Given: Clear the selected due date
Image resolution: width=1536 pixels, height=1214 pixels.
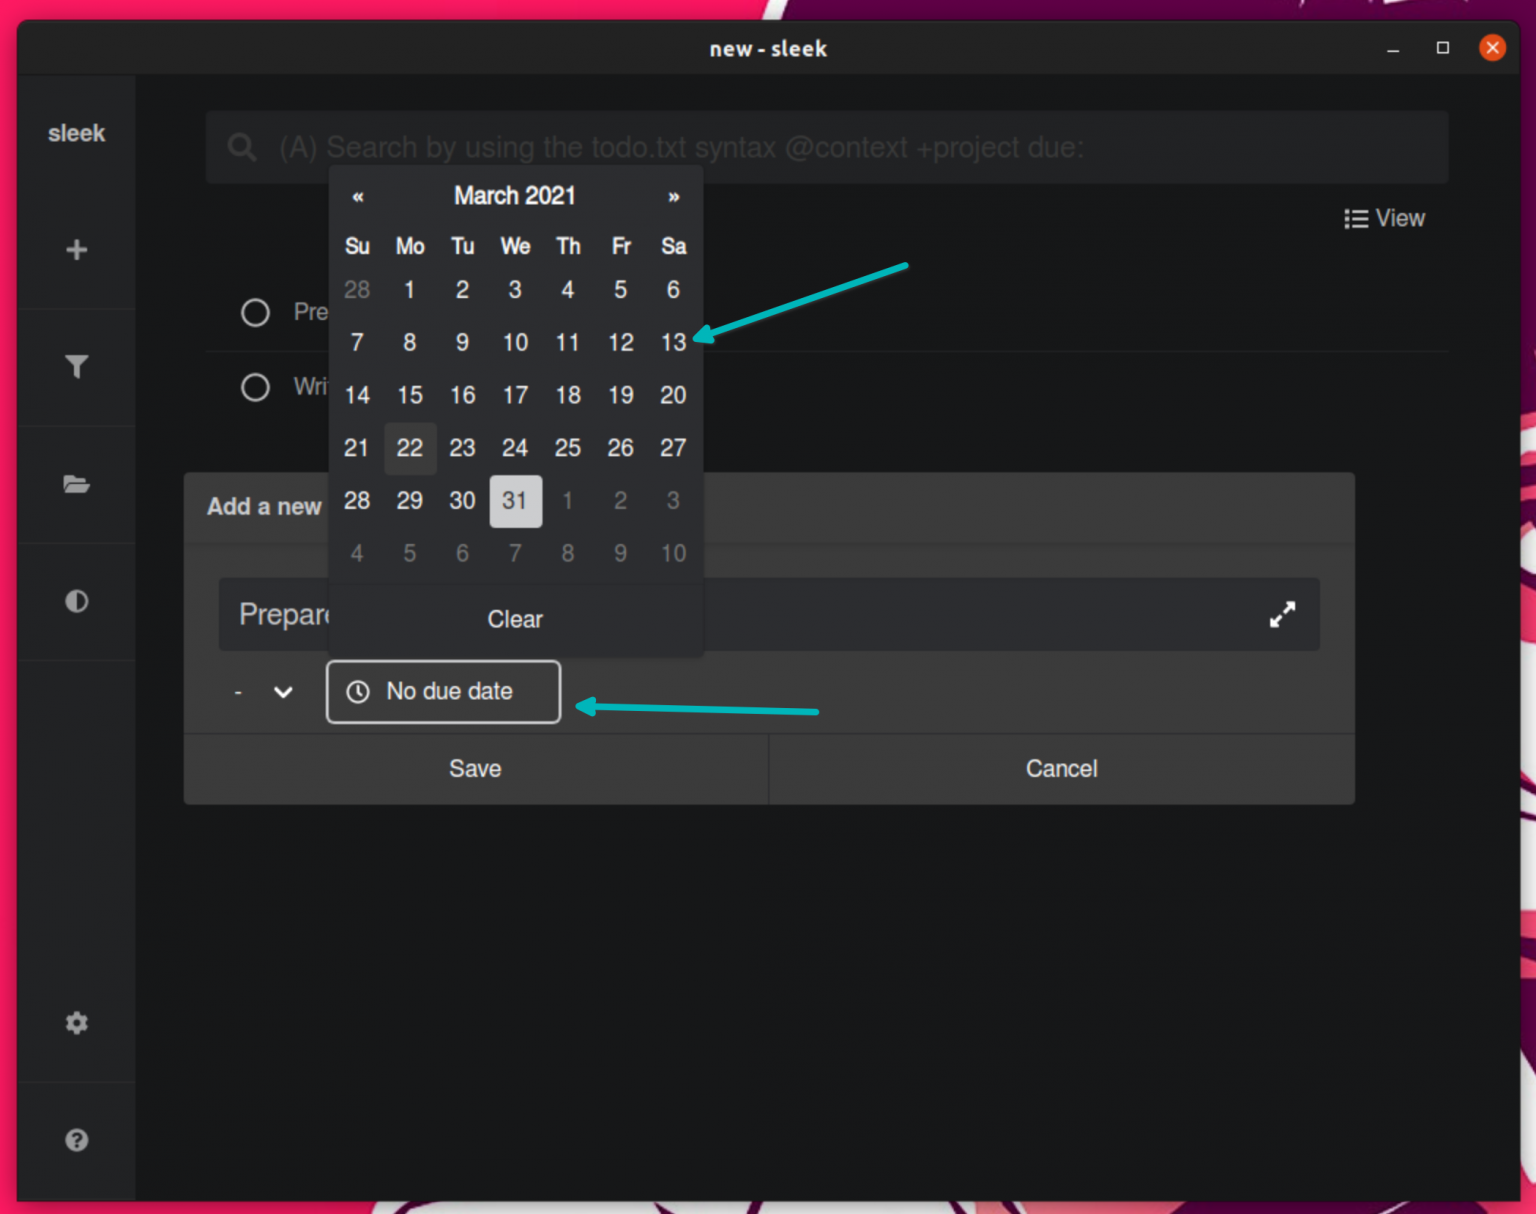Looking at the screenshot, I should click(515, 619).
